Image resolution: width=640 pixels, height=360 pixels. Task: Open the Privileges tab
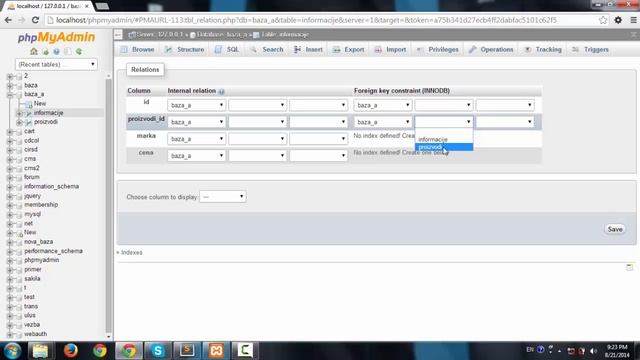[437, 49]
